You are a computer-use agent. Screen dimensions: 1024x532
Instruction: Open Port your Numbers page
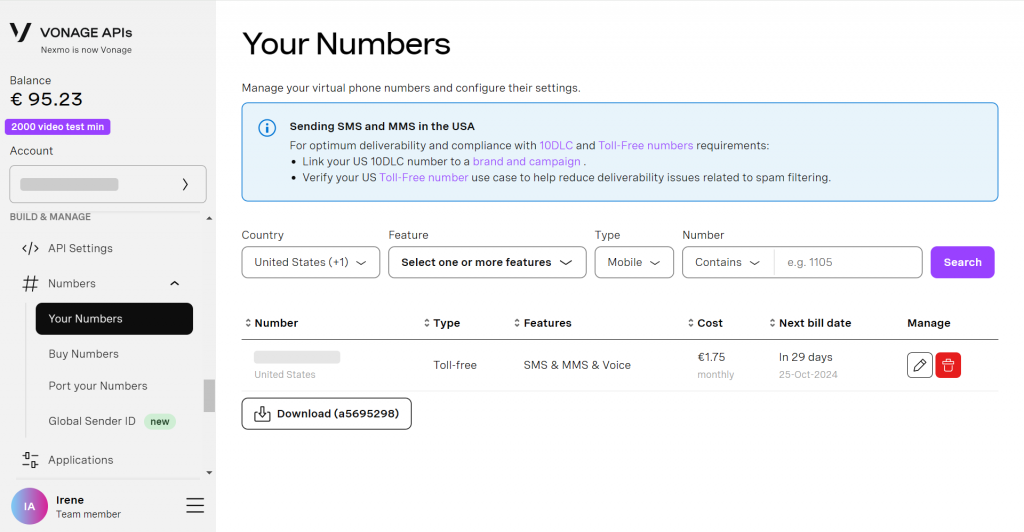(98, 386)
